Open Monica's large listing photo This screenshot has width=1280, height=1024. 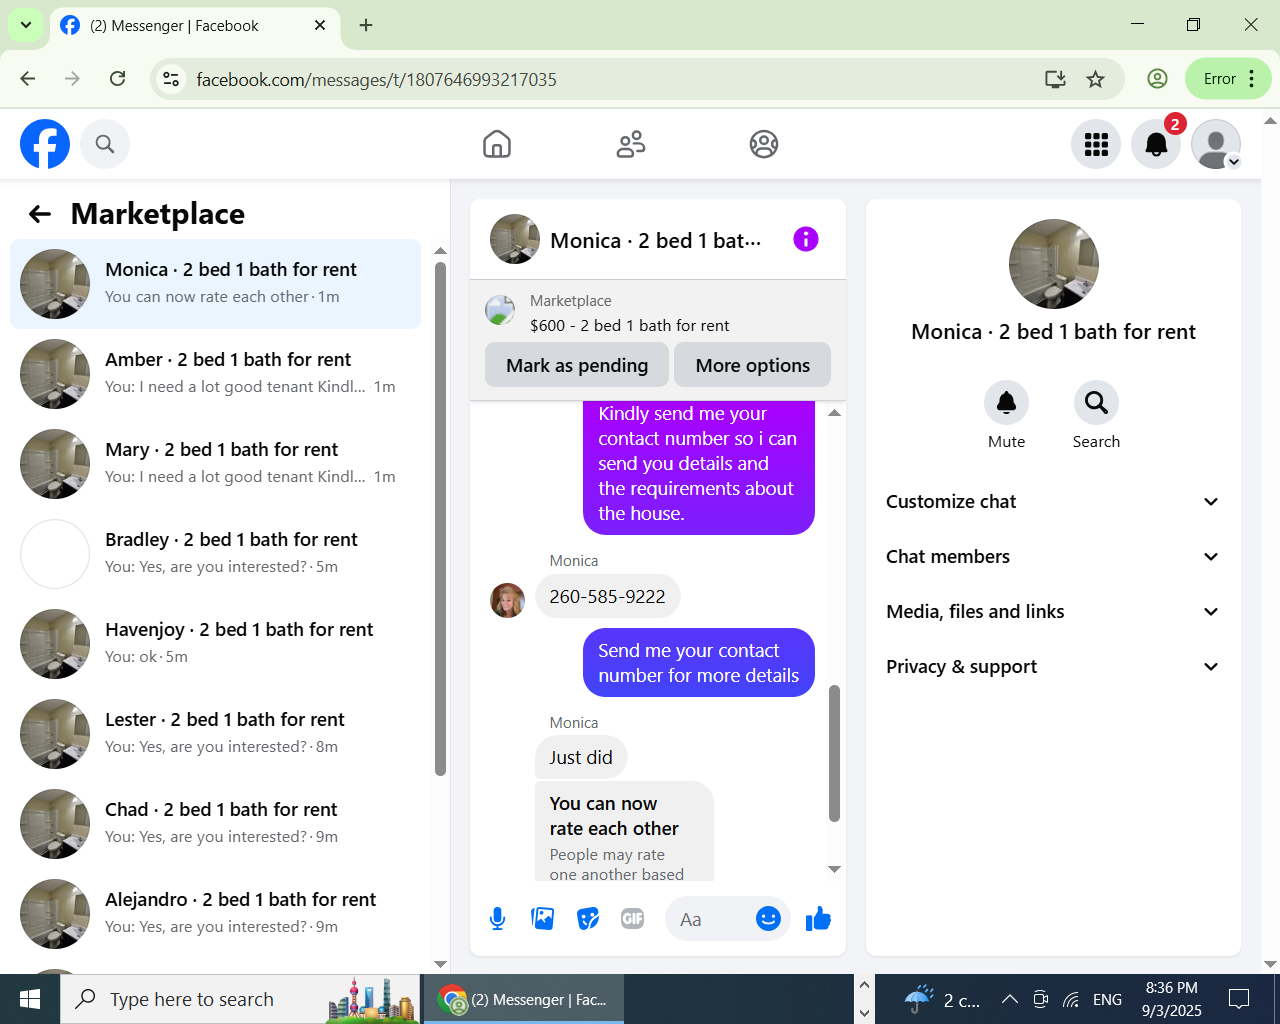click(x=1054, y=264)
